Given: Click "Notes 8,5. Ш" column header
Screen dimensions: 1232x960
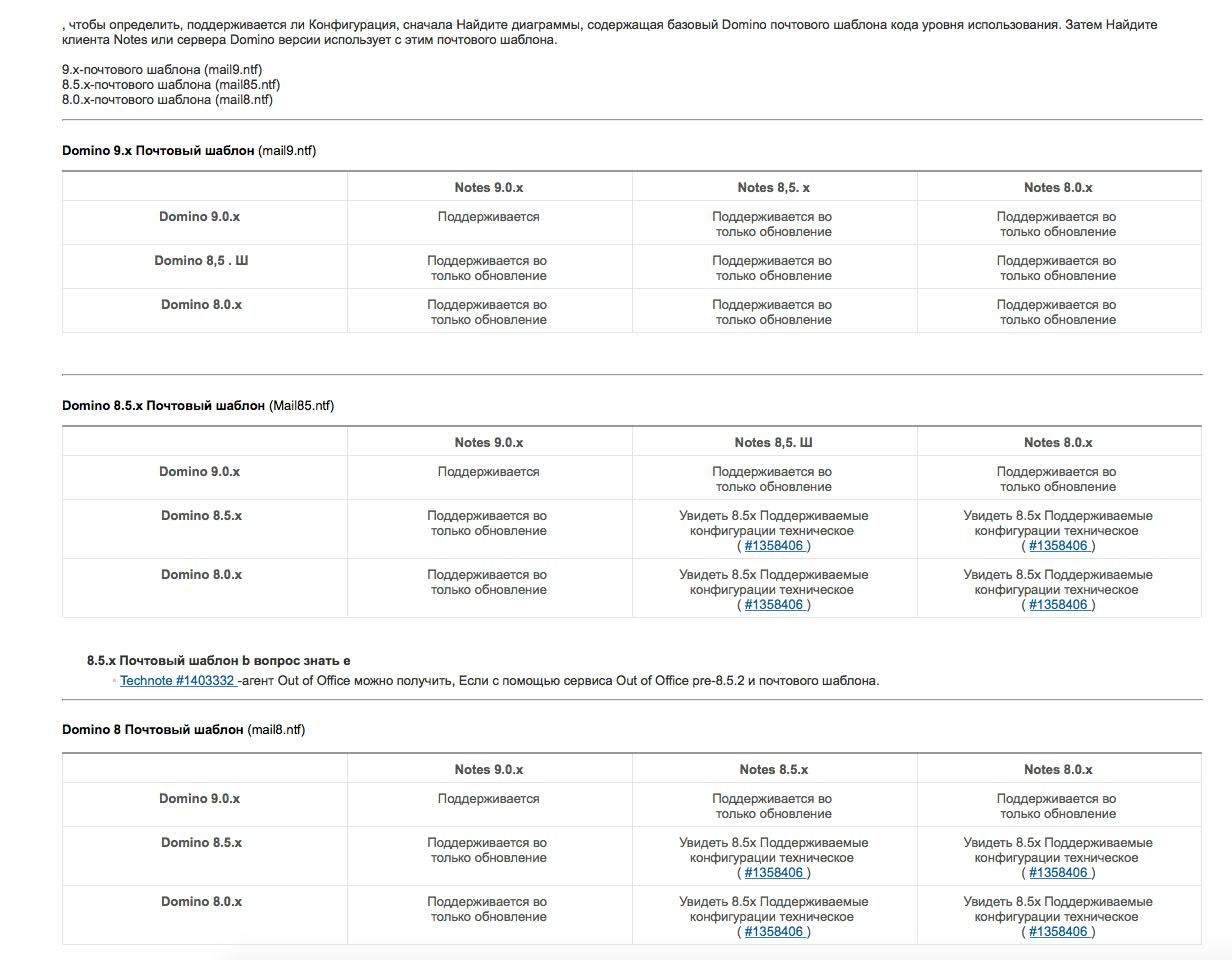Looking at the screenshot, I should point(774,443).
